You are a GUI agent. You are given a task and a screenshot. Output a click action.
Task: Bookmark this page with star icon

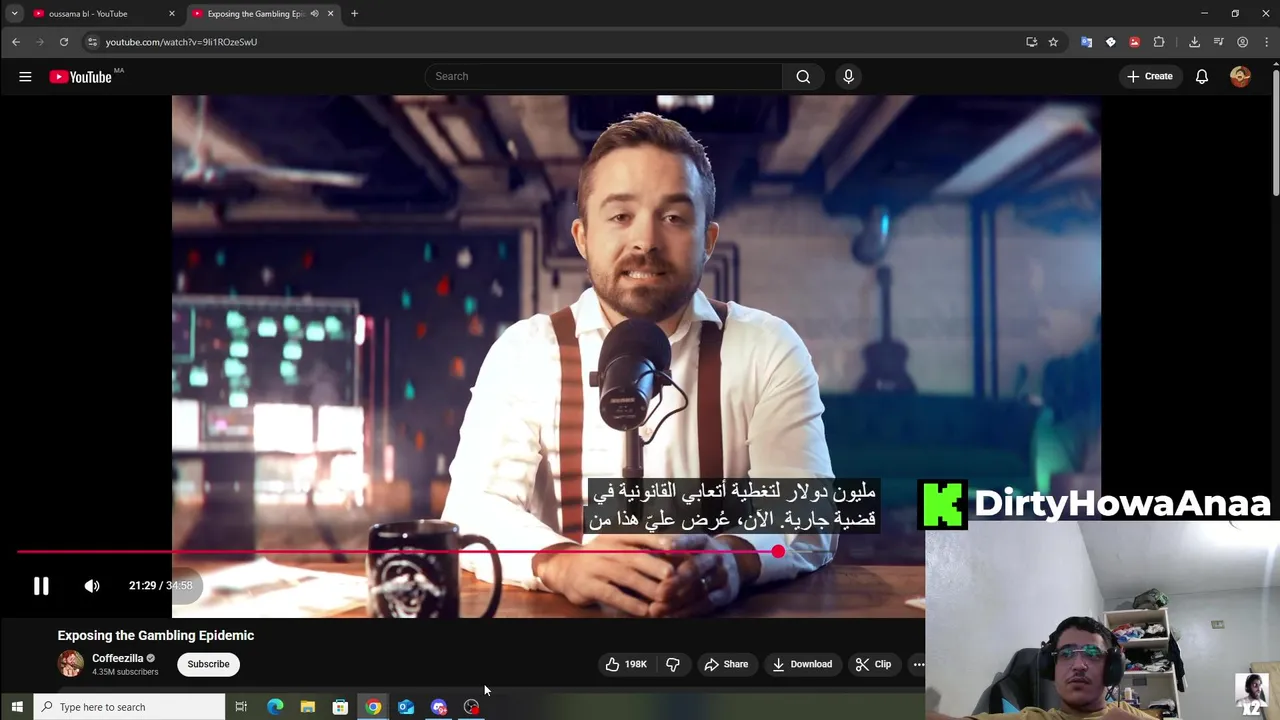pos(1053,42)
